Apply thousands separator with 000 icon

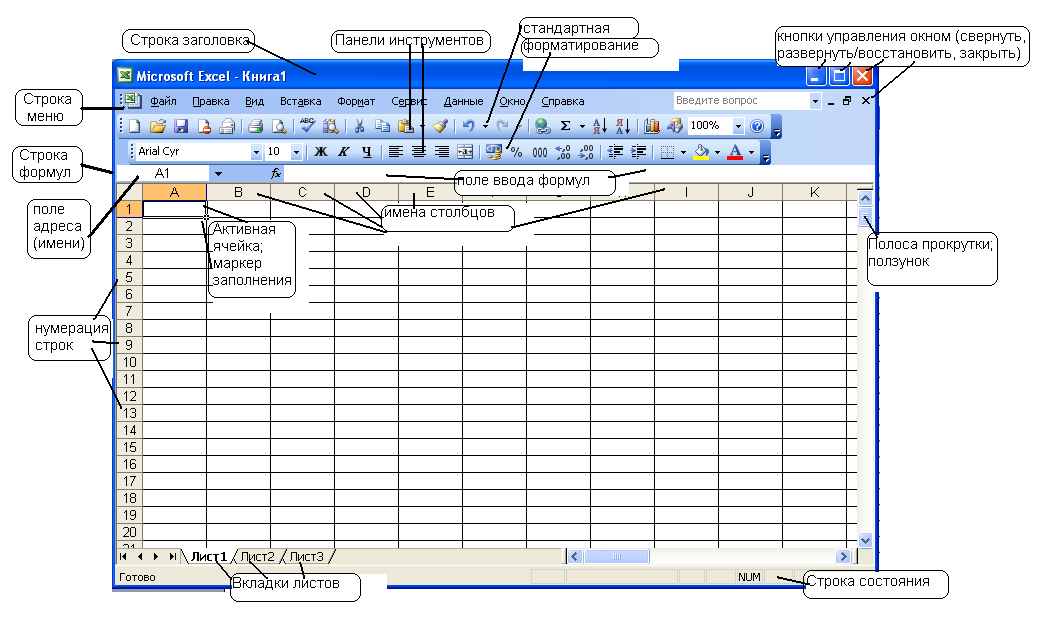[x=540, y=153]
